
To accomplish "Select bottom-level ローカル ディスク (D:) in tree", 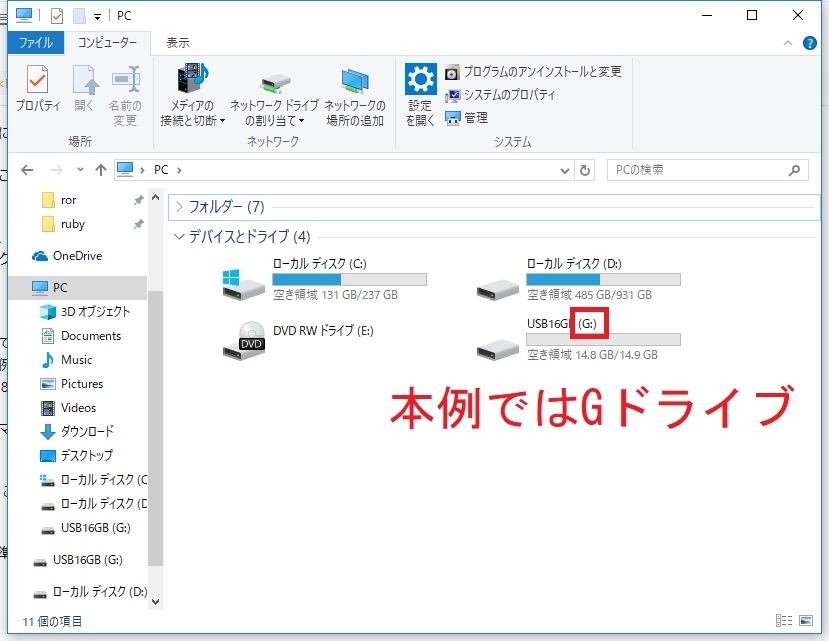I will (x=90, y=592).
